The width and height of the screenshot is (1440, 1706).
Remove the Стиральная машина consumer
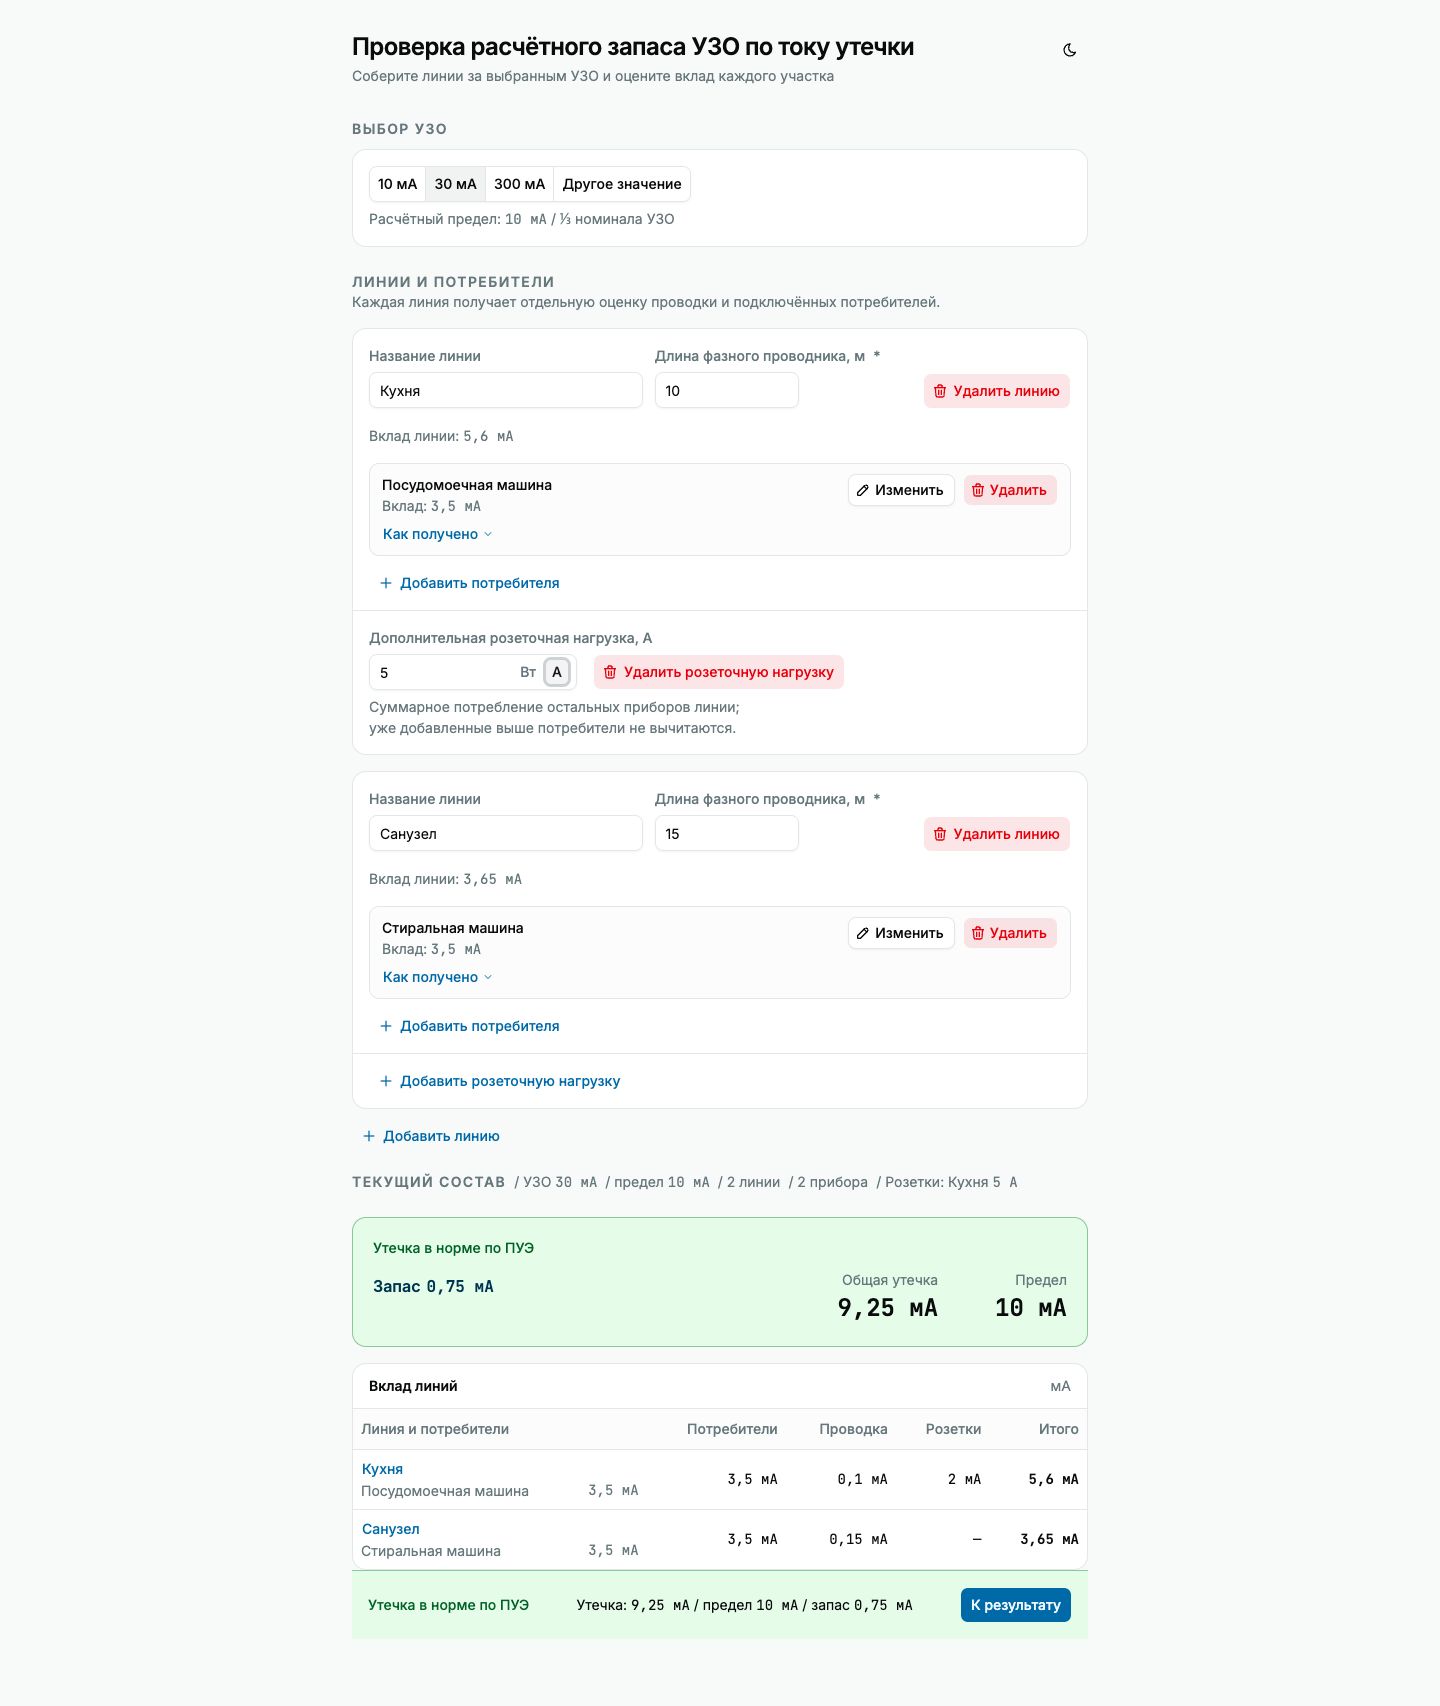coord(1010,933)
